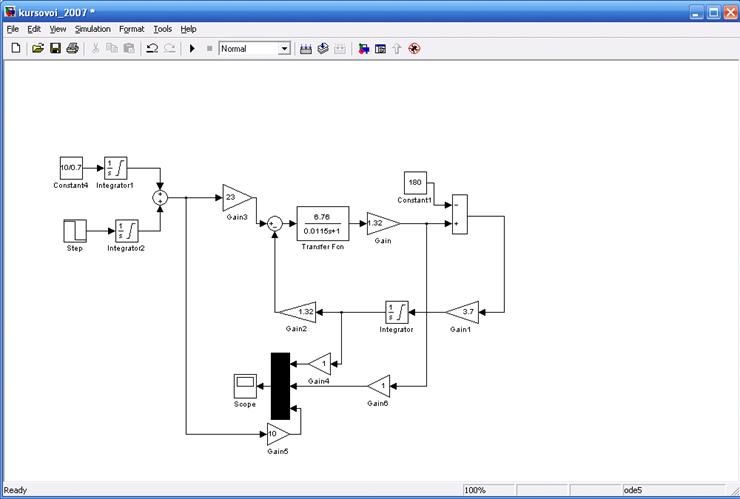Select the Transfer Fcn block
Image resolution: width=740 pixels, height=499 pixels.
click(322, 223)
